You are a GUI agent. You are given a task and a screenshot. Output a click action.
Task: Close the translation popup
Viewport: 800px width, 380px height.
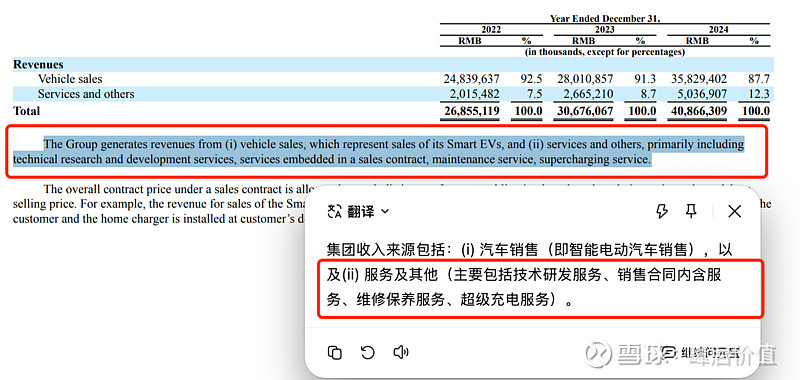pyautogui.click(x=734, y=211)
